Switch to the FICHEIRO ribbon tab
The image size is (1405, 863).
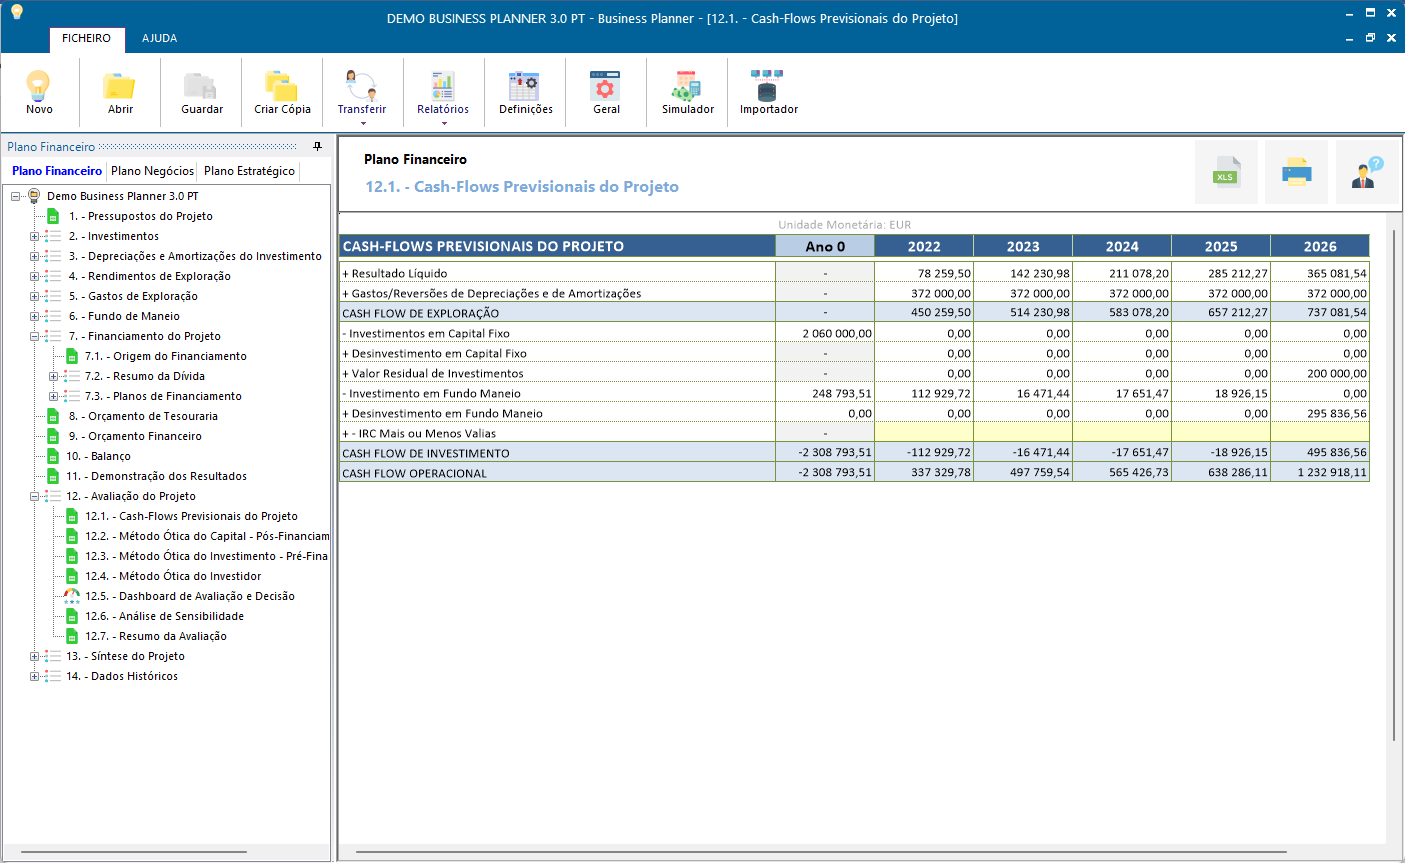pyautogui.click(x=86, y=38)
